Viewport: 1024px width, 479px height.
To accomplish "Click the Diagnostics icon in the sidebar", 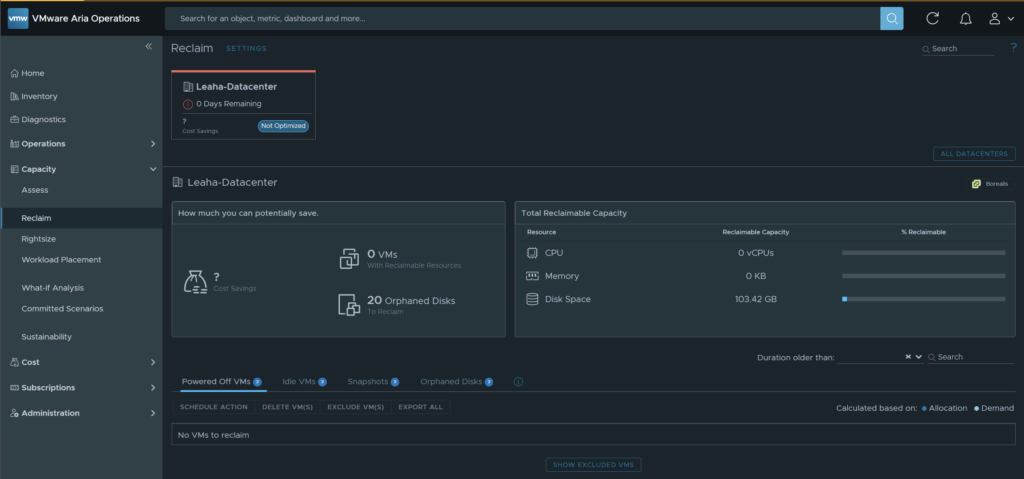I will (14, 120).
